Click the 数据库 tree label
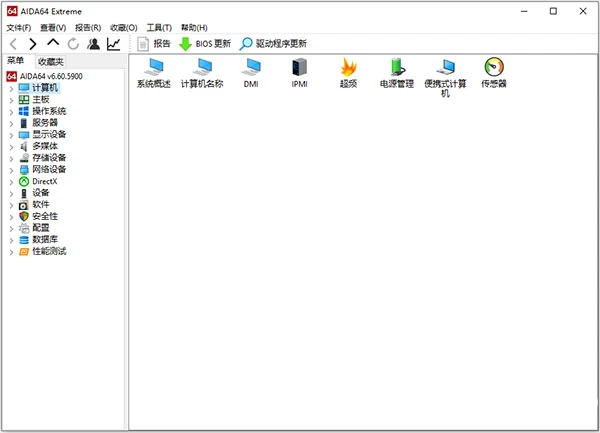 [45, 239]
